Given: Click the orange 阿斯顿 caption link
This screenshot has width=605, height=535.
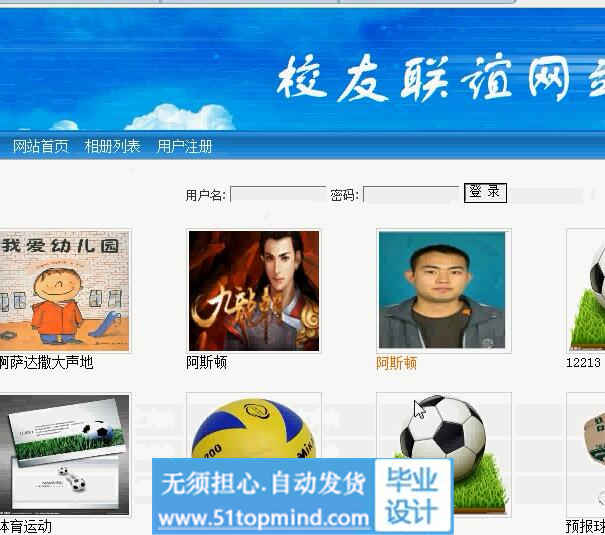Looking at the screenshot, I should [x=397, y=363].
